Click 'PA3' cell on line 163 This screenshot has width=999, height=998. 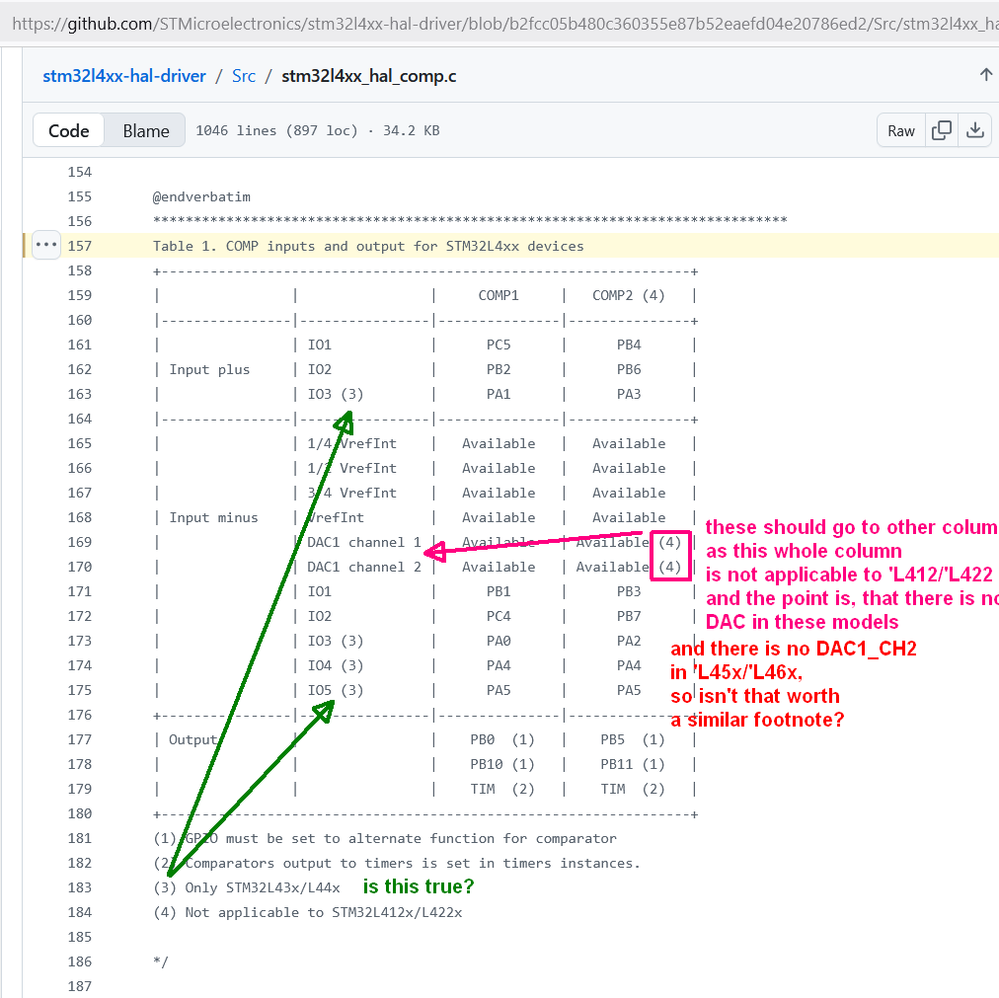point(629,394)
